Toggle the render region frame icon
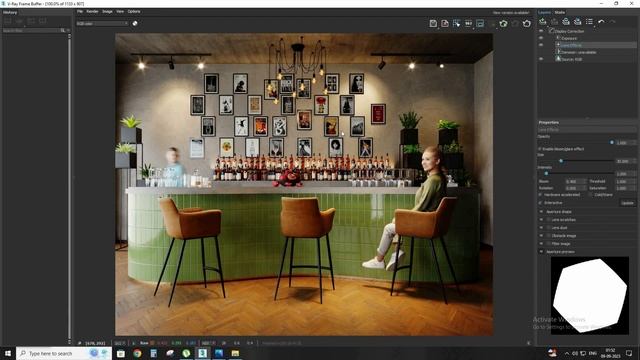This screenshot has width=640, height=360. [480, 24]
